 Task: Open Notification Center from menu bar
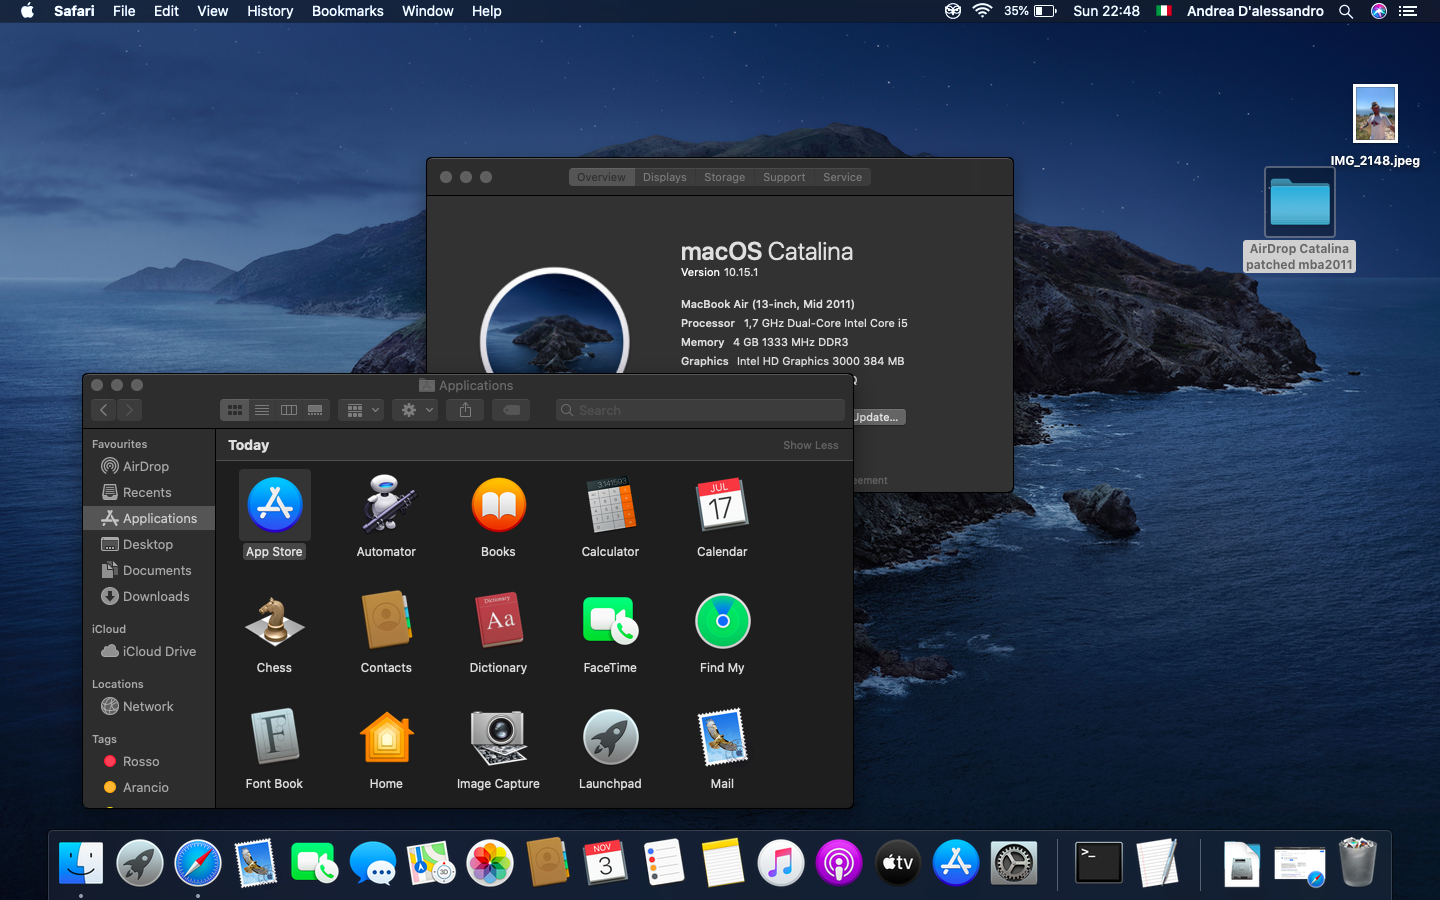click(x=1408, y=11)
